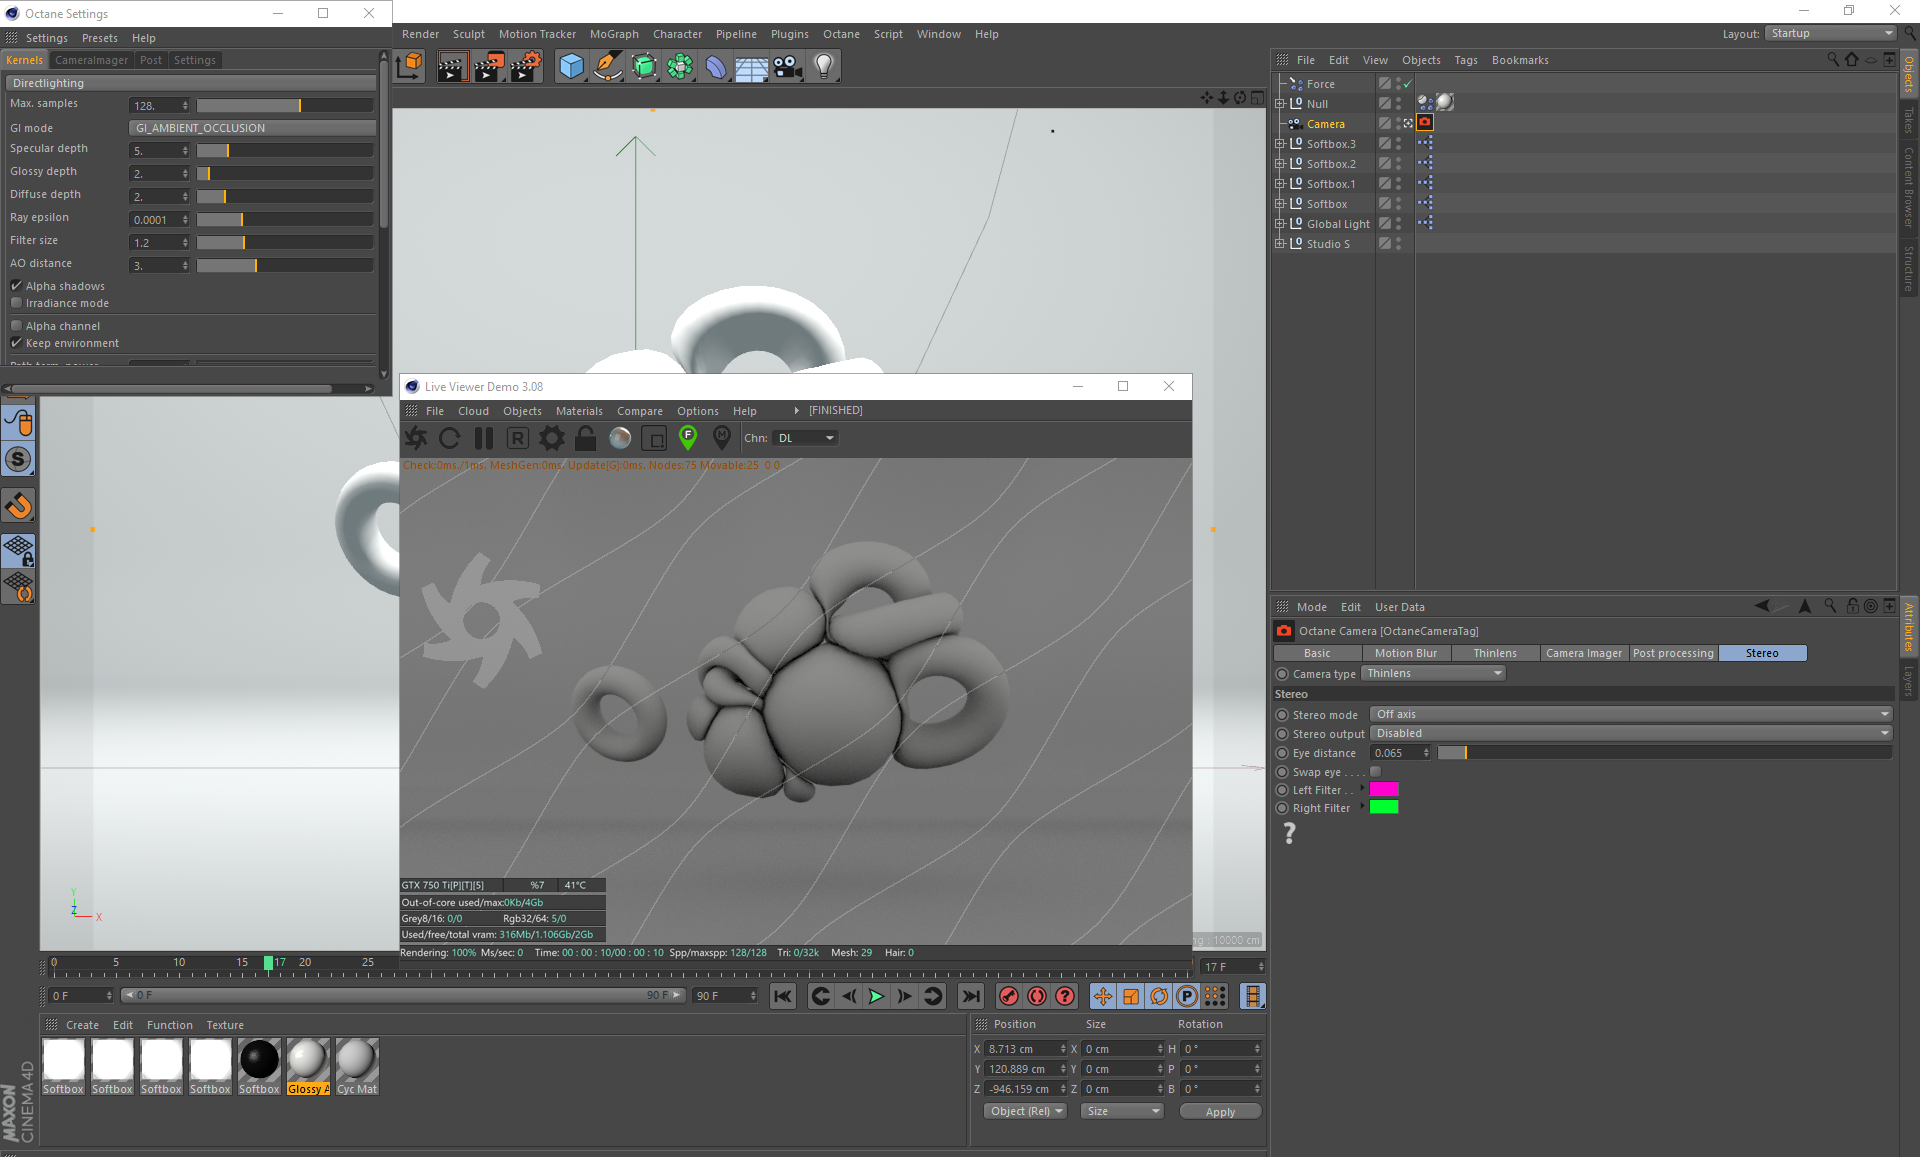Viewport: 1920px width, 1157px height.
Task: Click the Live Viewer lock resolution icon
Action: (x=586, y=438)
